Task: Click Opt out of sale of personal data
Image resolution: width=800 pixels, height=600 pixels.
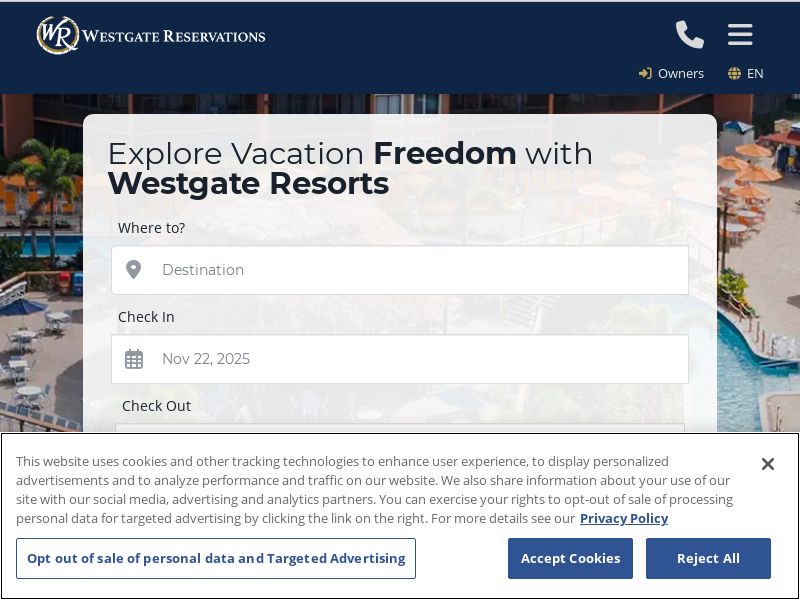Action: pyautogui.click(x=216, y=558)
